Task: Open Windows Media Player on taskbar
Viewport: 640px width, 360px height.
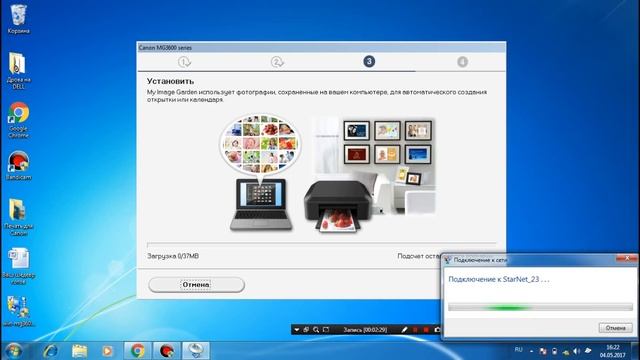Action: point(108,351)
